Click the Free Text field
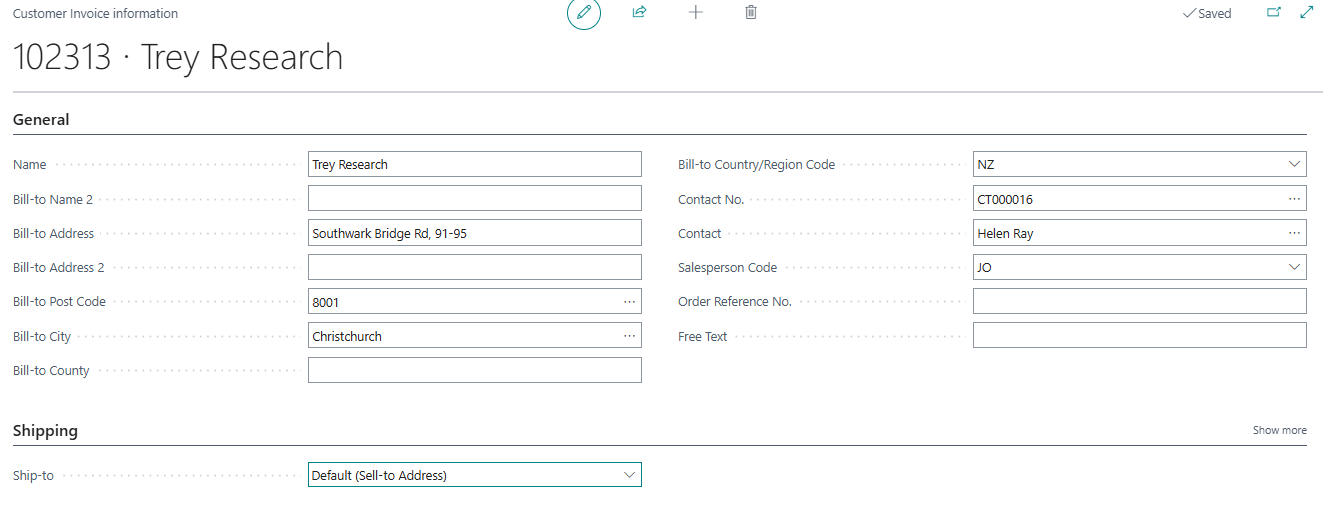Image resolution: width=1338 pixels, height=527 pixels. [x=1140, y=336]
